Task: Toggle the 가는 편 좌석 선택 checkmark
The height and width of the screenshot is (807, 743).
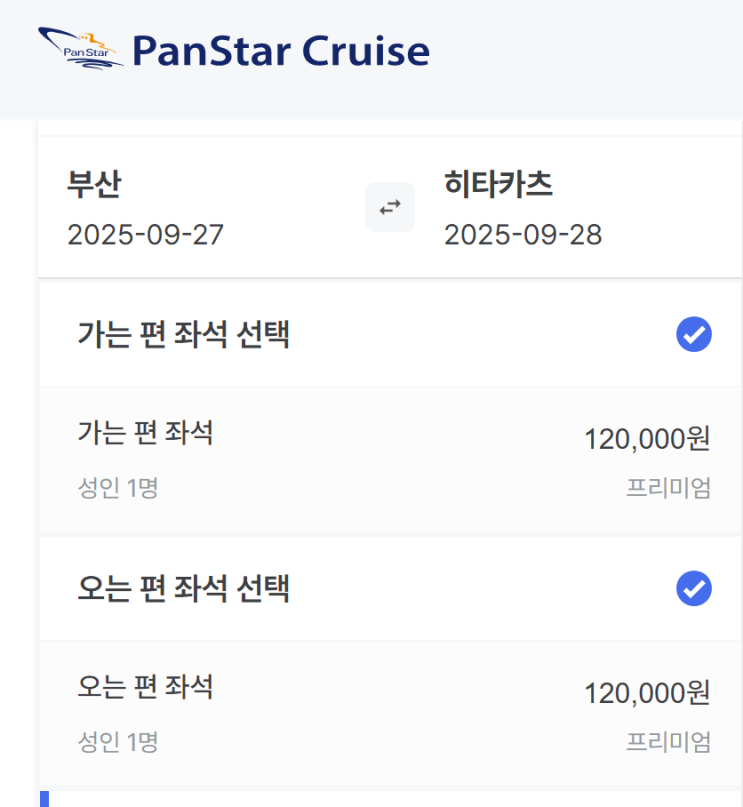Action: [693, 335]
